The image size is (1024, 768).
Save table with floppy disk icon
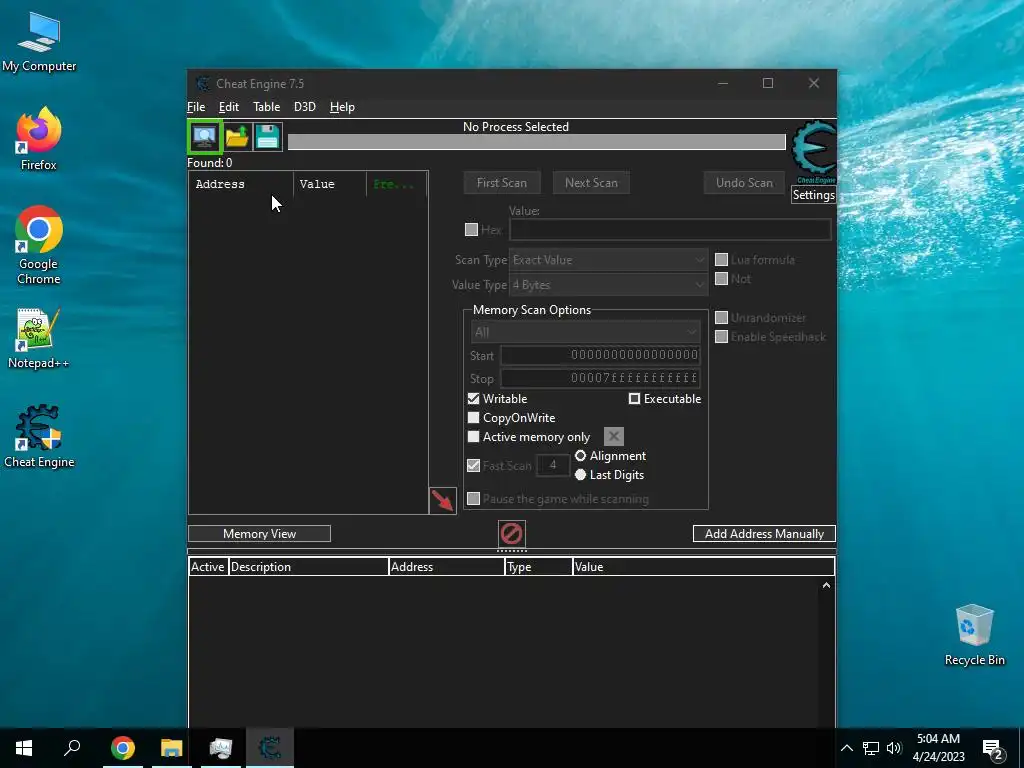[x=268, y=137]
